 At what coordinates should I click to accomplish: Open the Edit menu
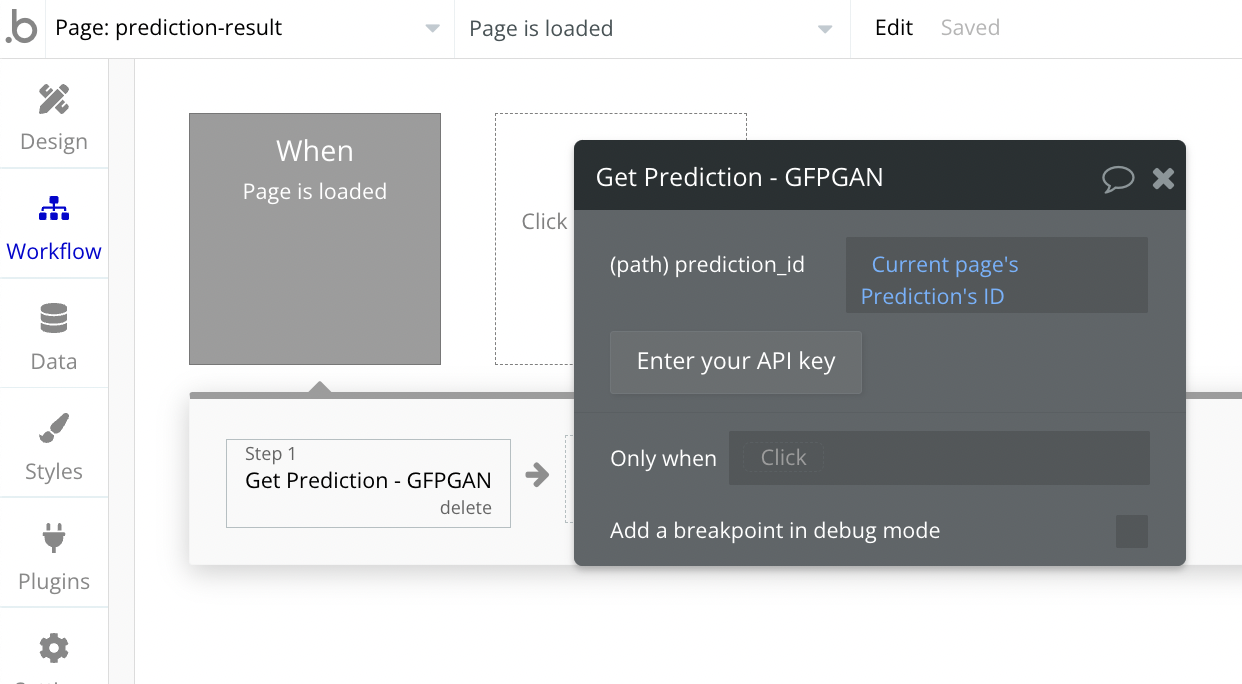click(x=893, y=28)
